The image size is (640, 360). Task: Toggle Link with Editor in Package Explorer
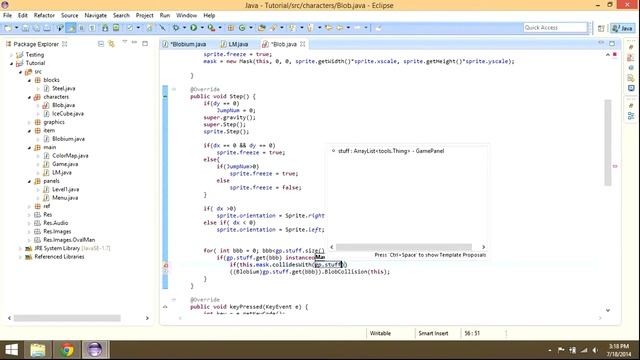click(x=111, y=44)
